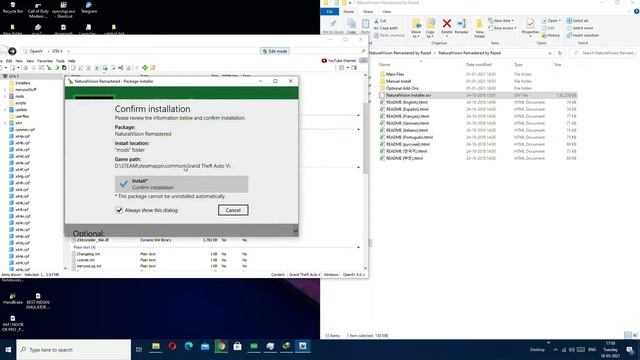Click Invert selection in Explorer ribbon

click(x=583, y=36)
